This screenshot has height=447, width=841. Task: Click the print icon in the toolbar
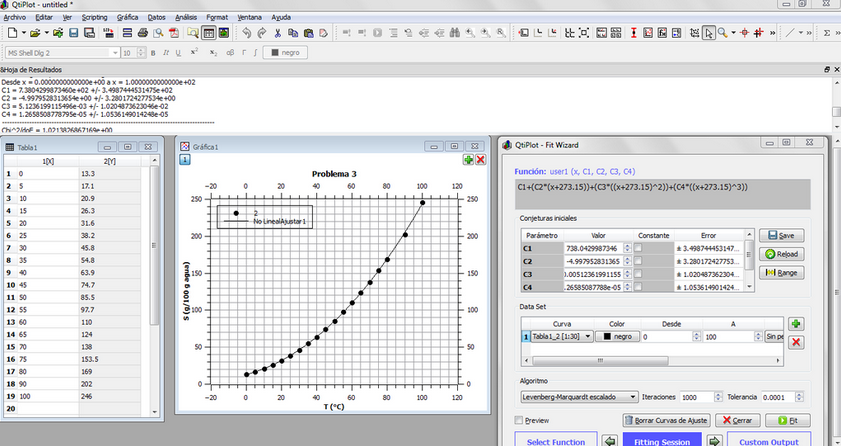pyautogui.click(x=143, y=33)
